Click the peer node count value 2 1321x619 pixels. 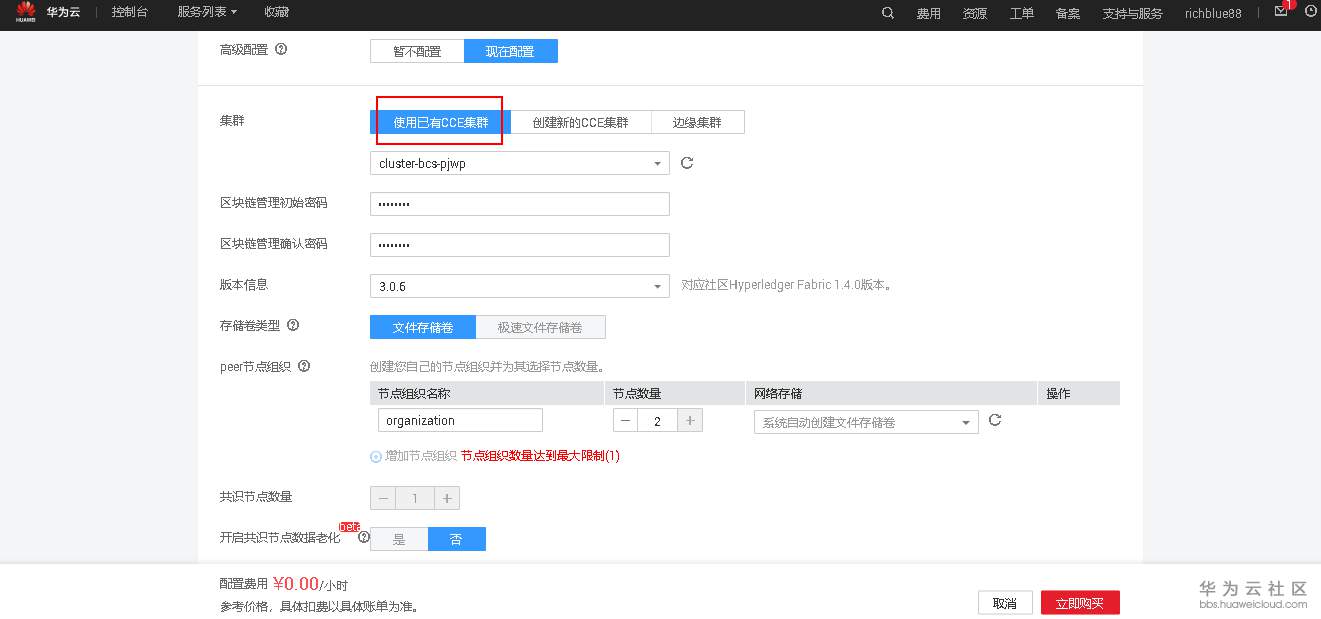click(x=657, y=421)
